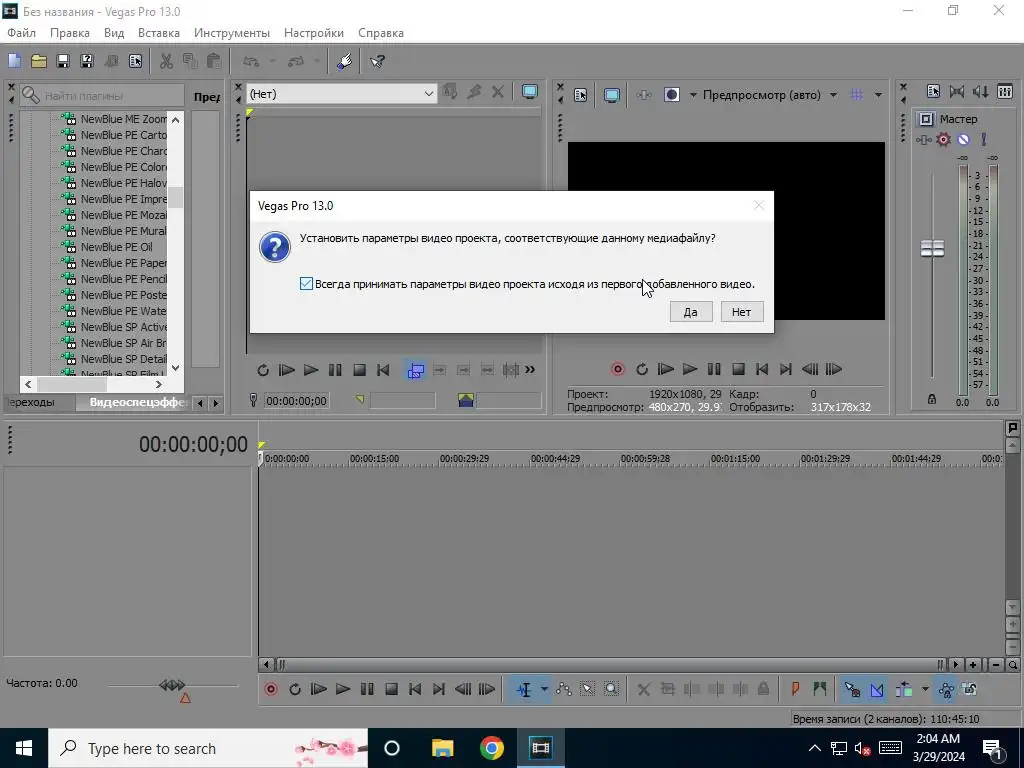1024x768 pixels.
Task: Toggle Enable Snapping icon
Action: [x=852, y=689]
